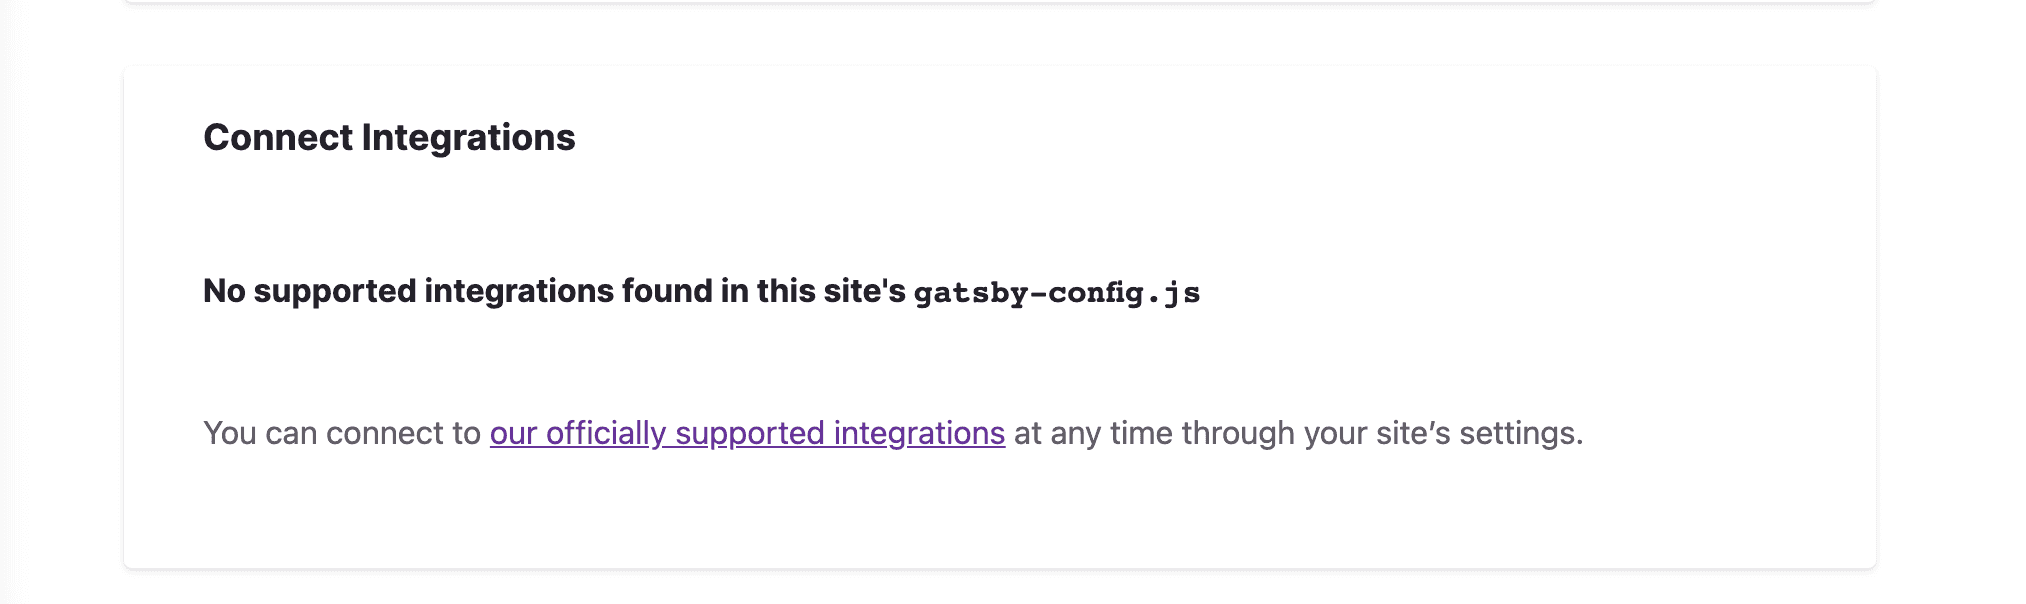Open the officially supported integrations link
Image resolution: width=2026 pixels, height=604 pixels.
click(x=746, y=433)
